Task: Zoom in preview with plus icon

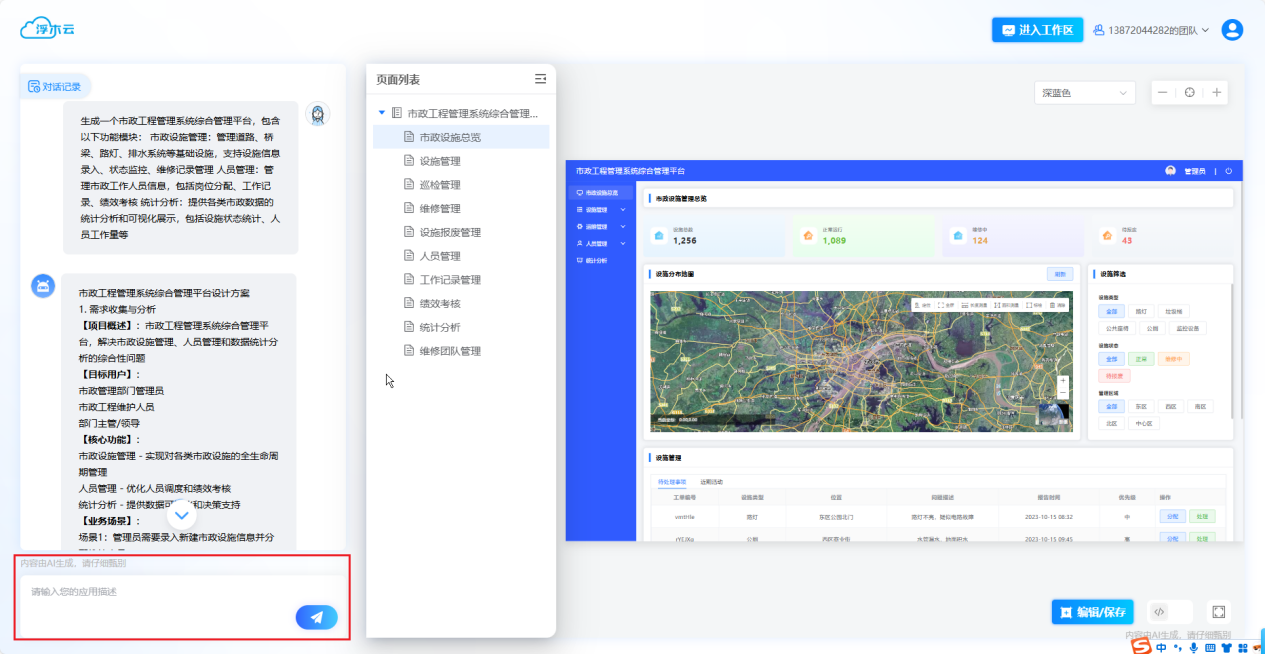Action: click(x=1216, y=92)
